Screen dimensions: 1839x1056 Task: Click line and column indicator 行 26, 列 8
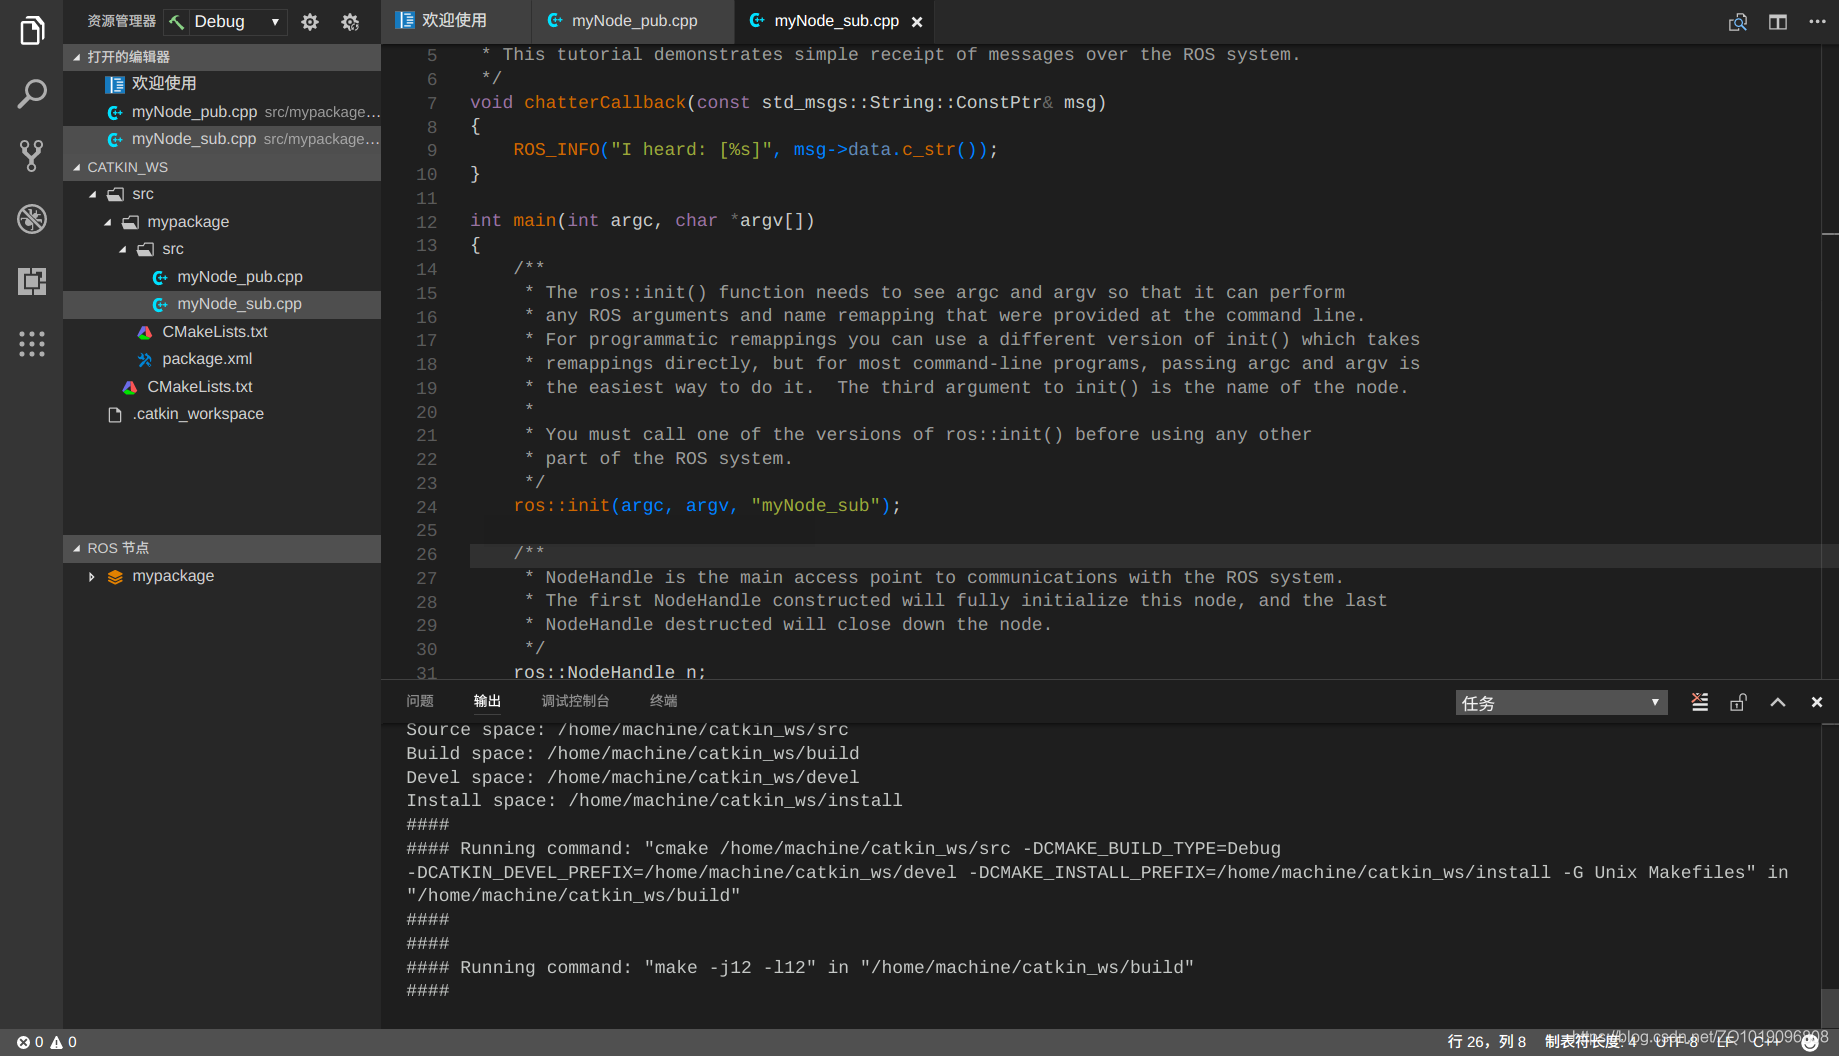point(1486,1042)
